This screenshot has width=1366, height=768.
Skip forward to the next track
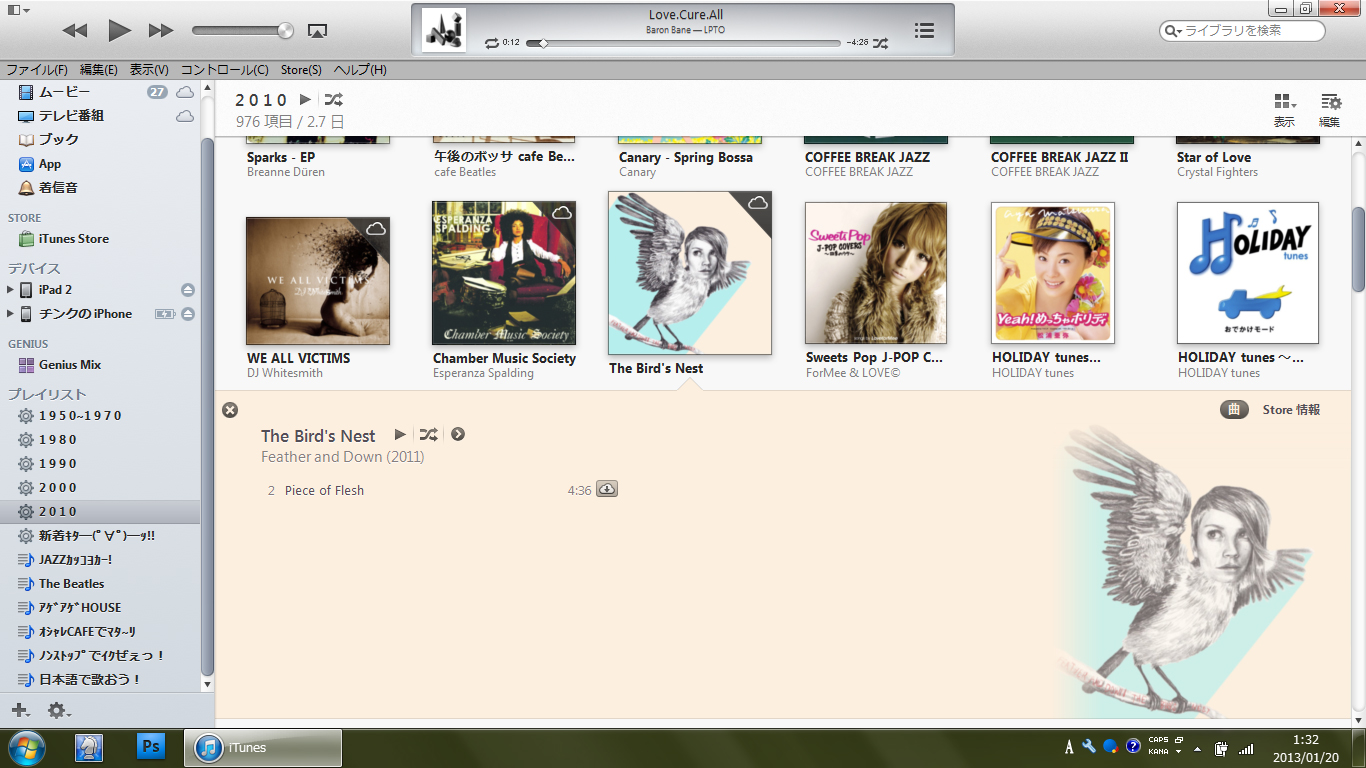pyautogui.click(x=161, y=31)
